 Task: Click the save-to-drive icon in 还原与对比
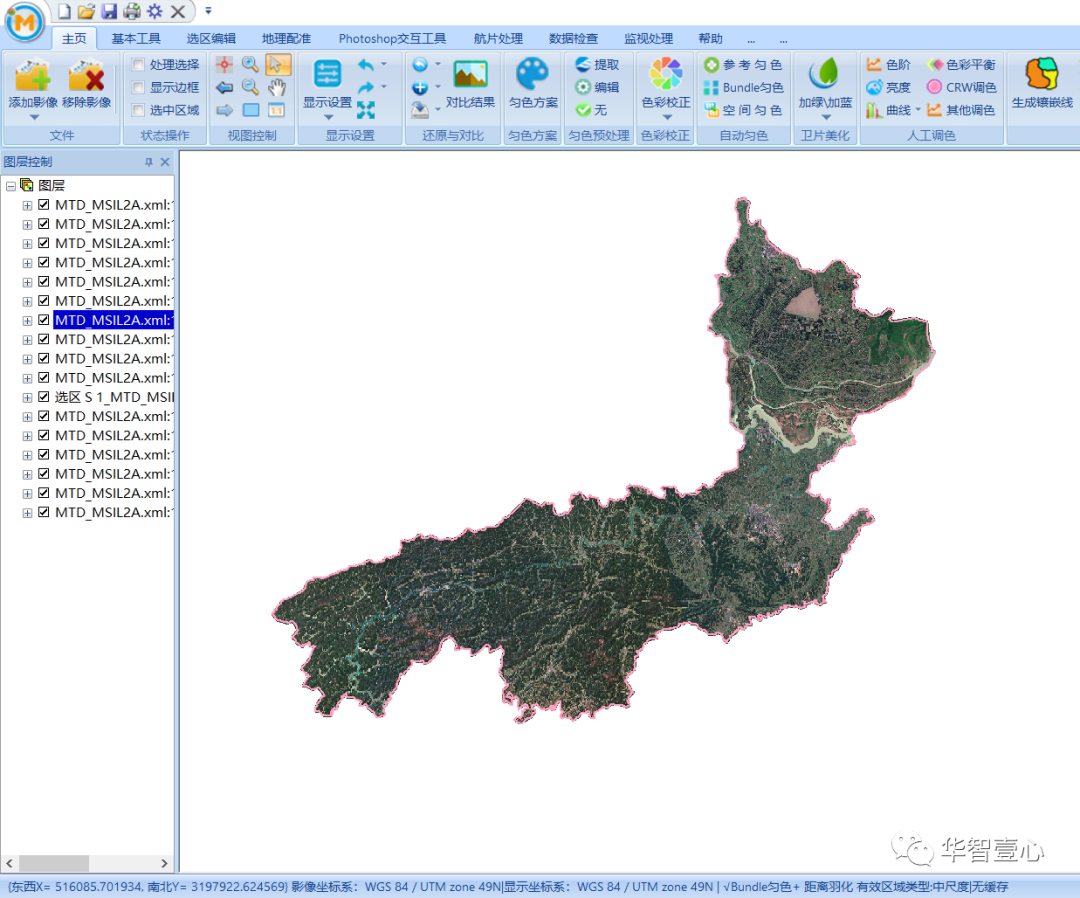coord(420,110)
